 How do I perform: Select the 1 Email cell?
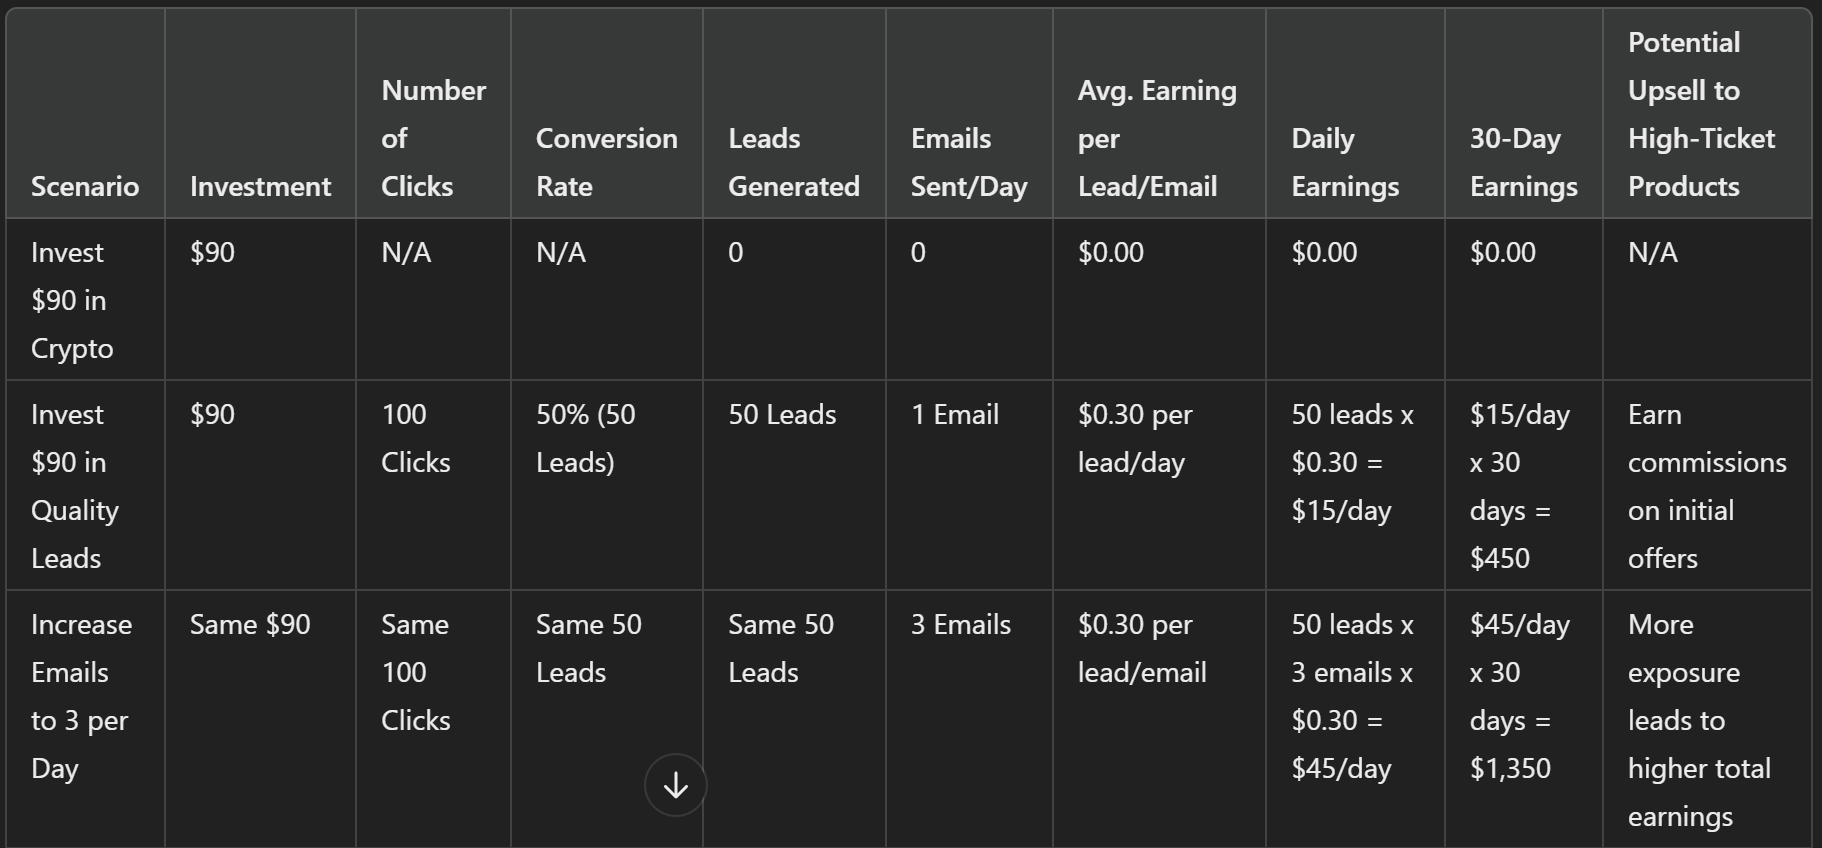954,414
